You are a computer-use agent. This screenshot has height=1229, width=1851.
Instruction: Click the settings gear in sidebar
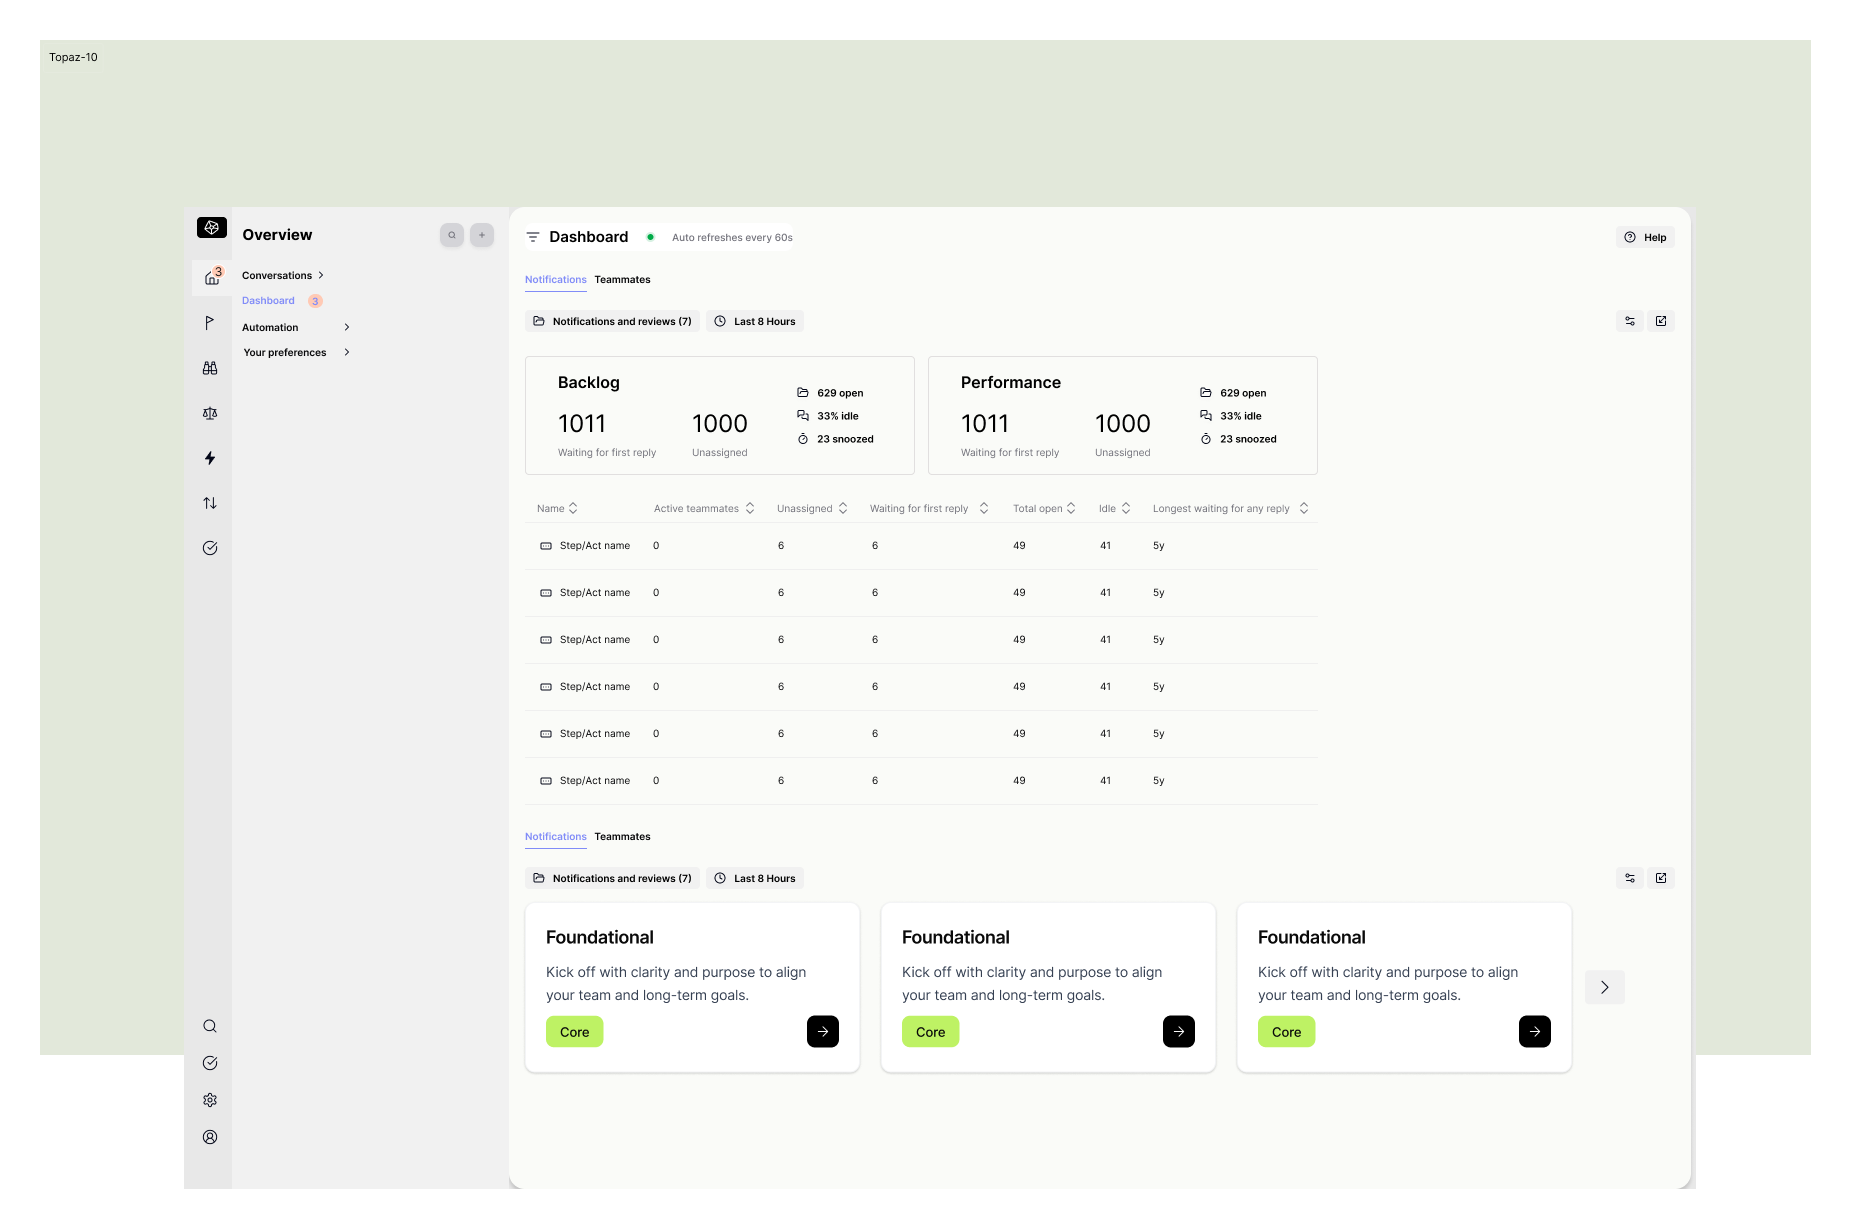pos(210,1100)
